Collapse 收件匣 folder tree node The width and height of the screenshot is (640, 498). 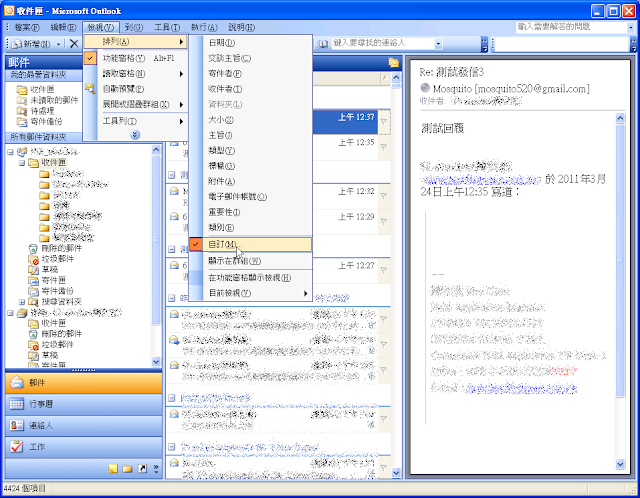tap(22, 162)
